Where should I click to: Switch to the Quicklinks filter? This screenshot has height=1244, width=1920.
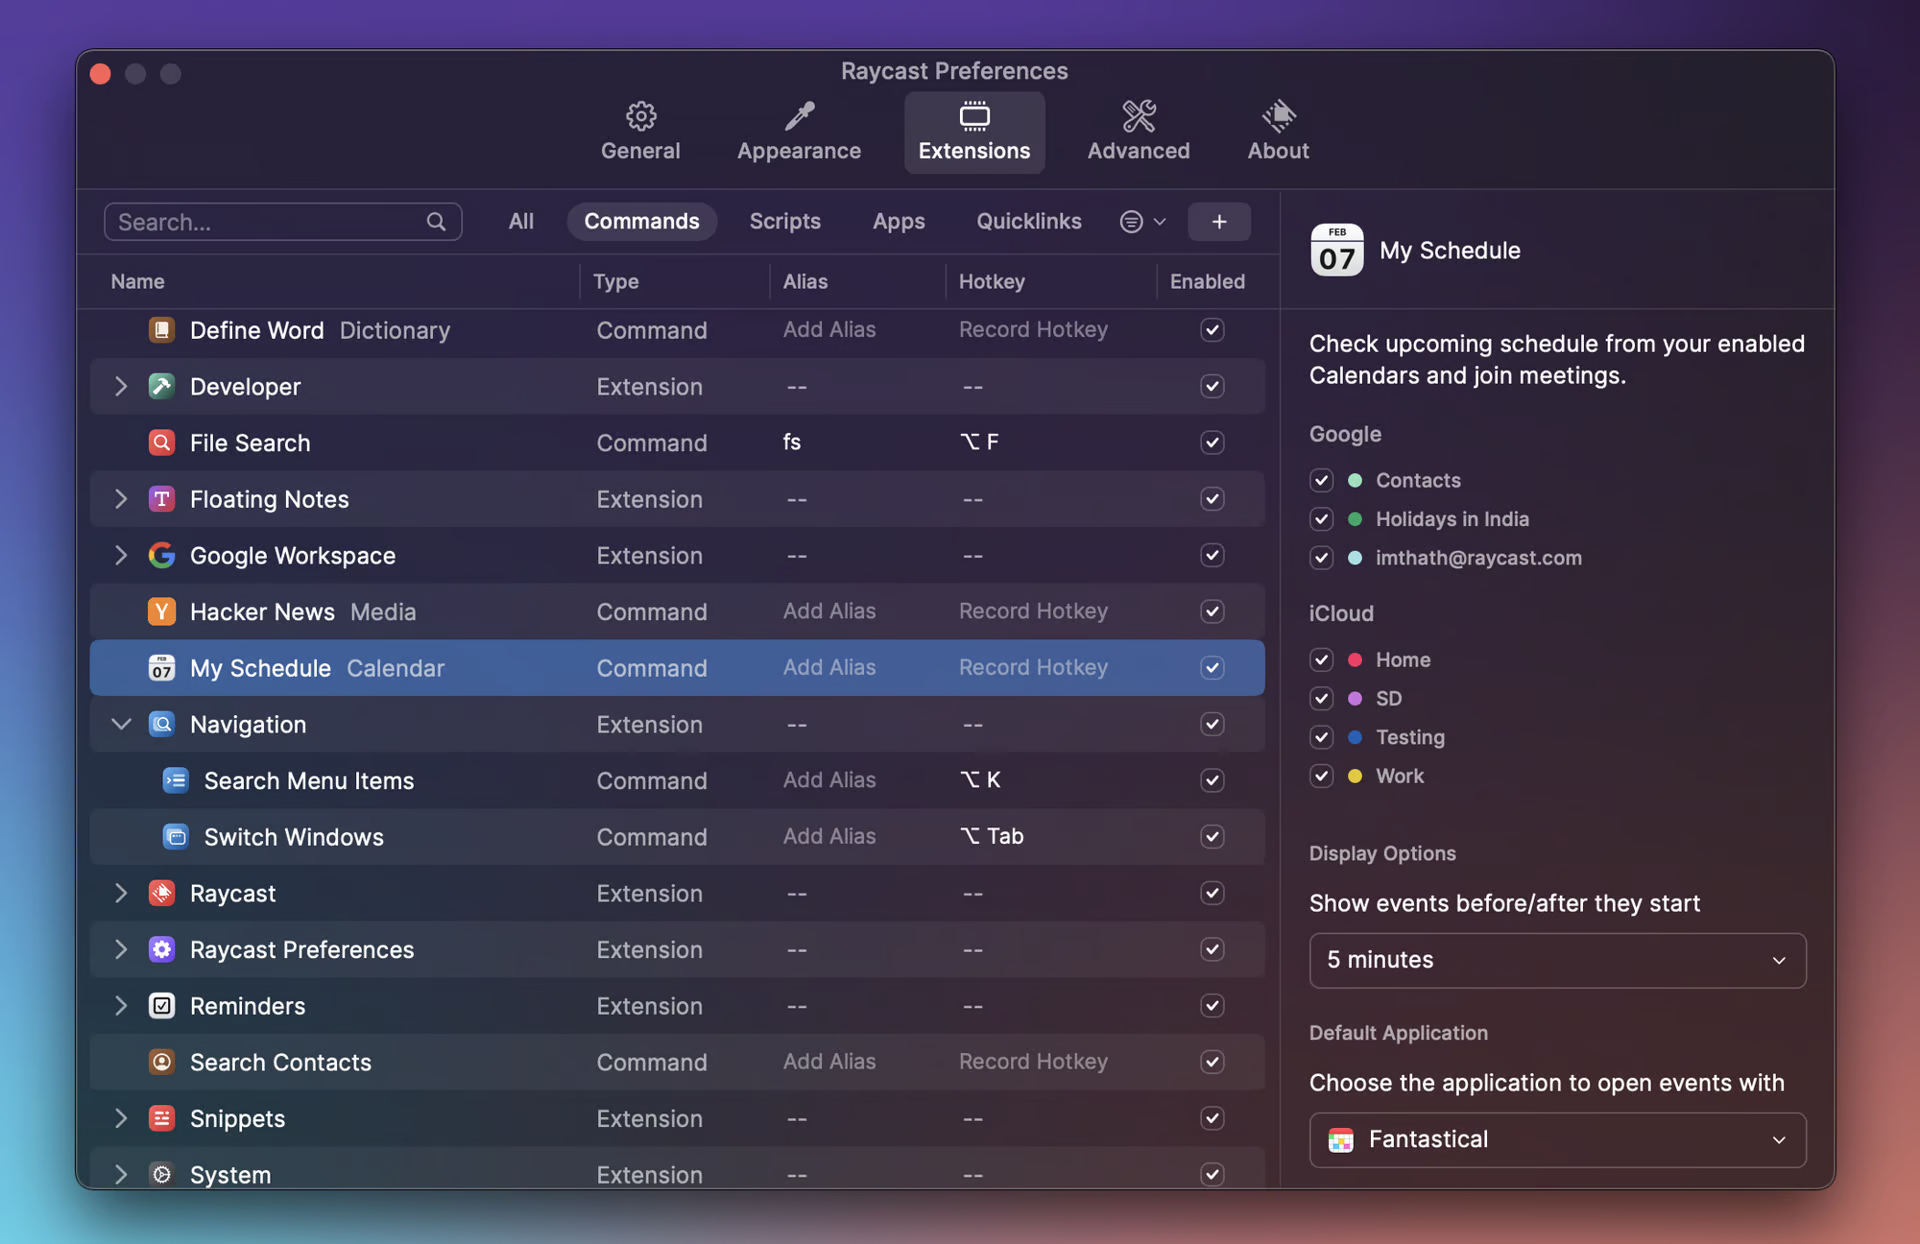[x=1029, y=221]
